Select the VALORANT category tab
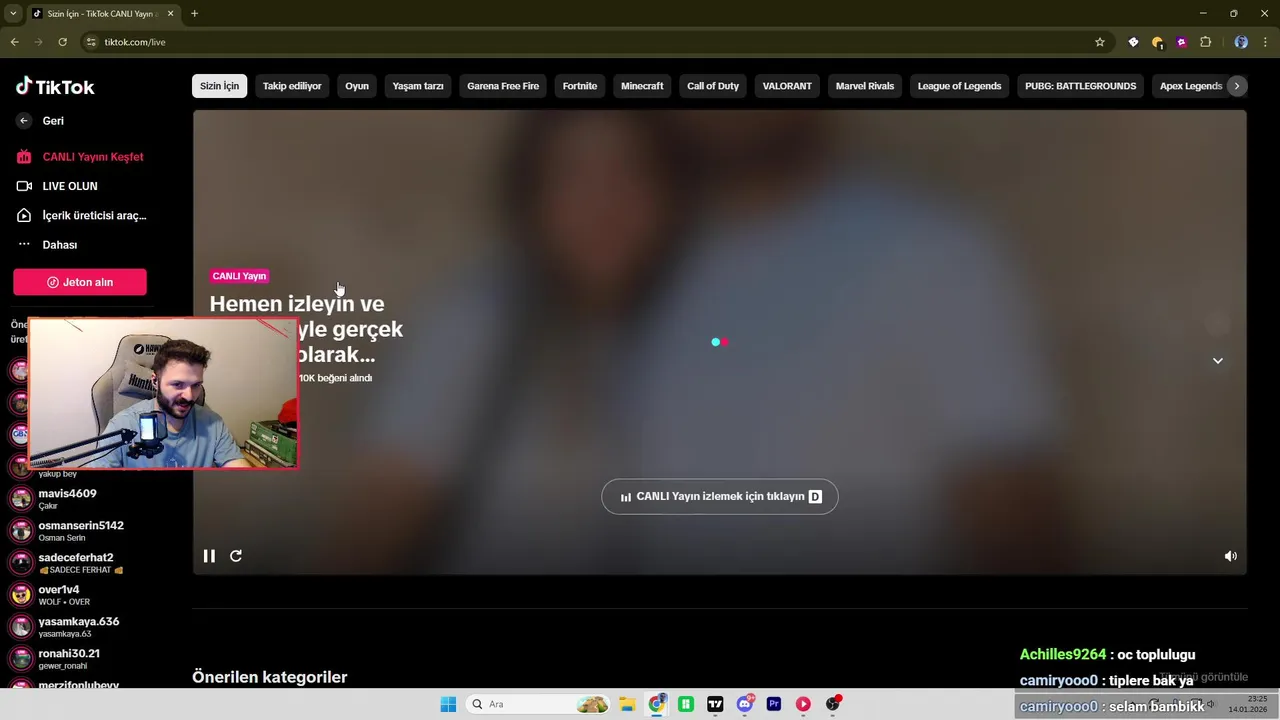The image size is (1280, 720). point(787,86)
